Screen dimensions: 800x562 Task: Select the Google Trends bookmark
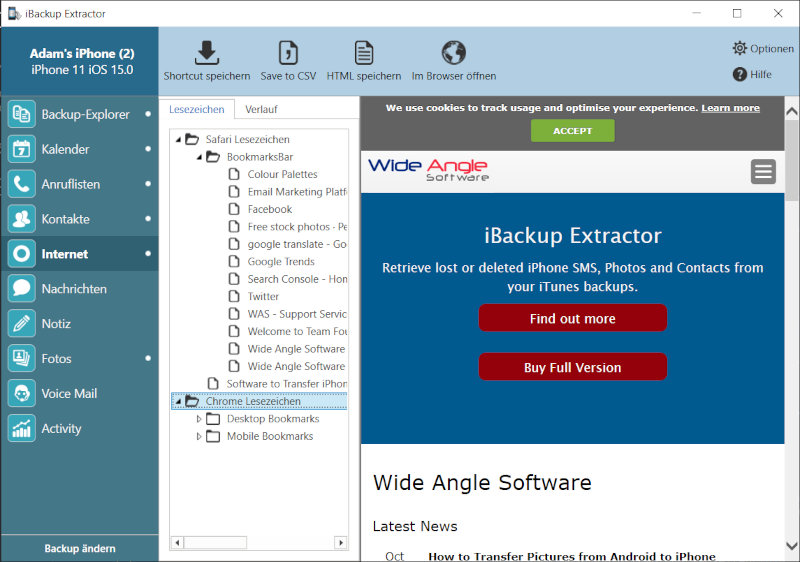[x=281, y=262]
